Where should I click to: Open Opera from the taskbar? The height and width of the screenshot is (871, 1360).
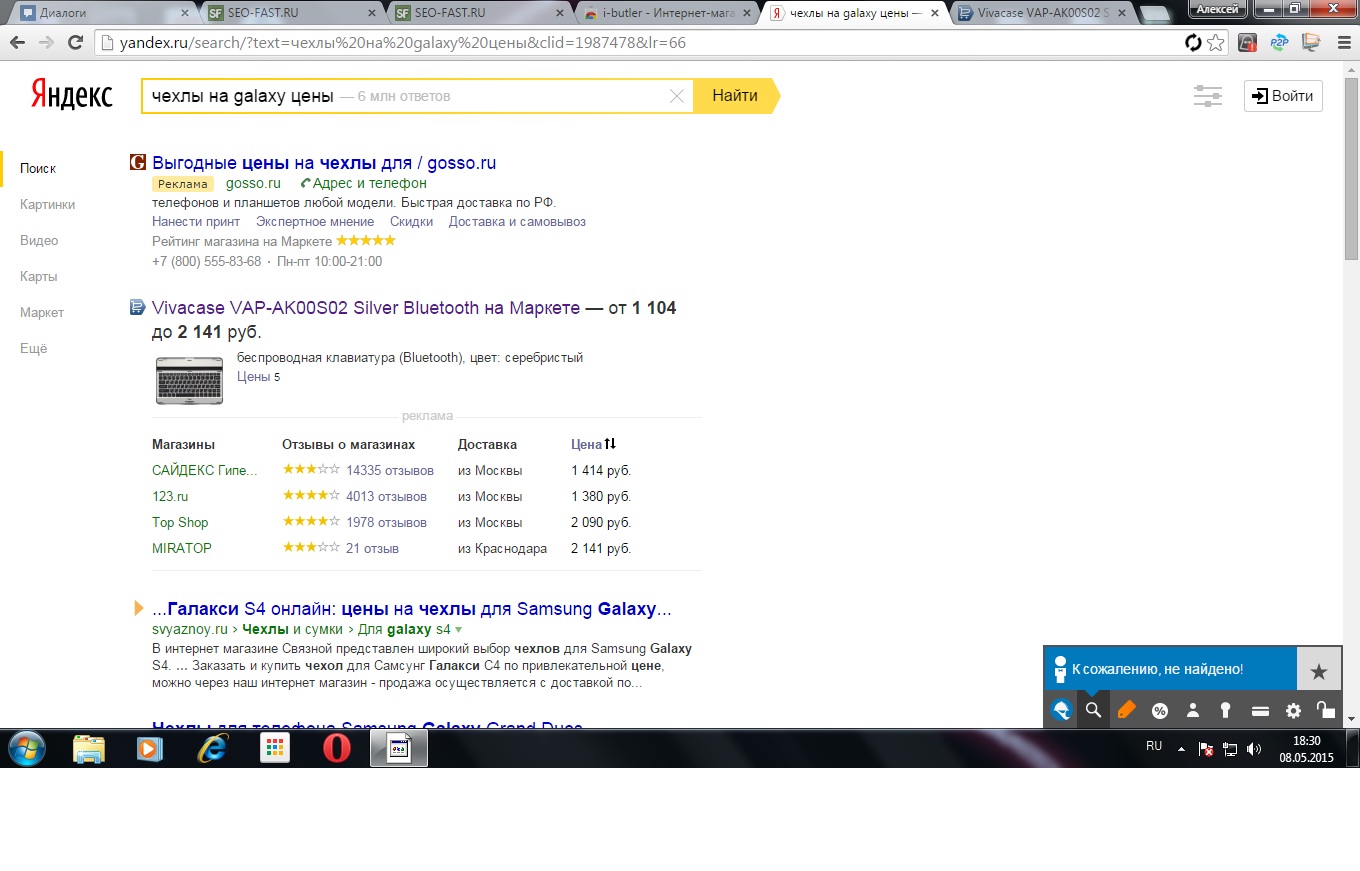pyautogui.click(x=338, y=749)
